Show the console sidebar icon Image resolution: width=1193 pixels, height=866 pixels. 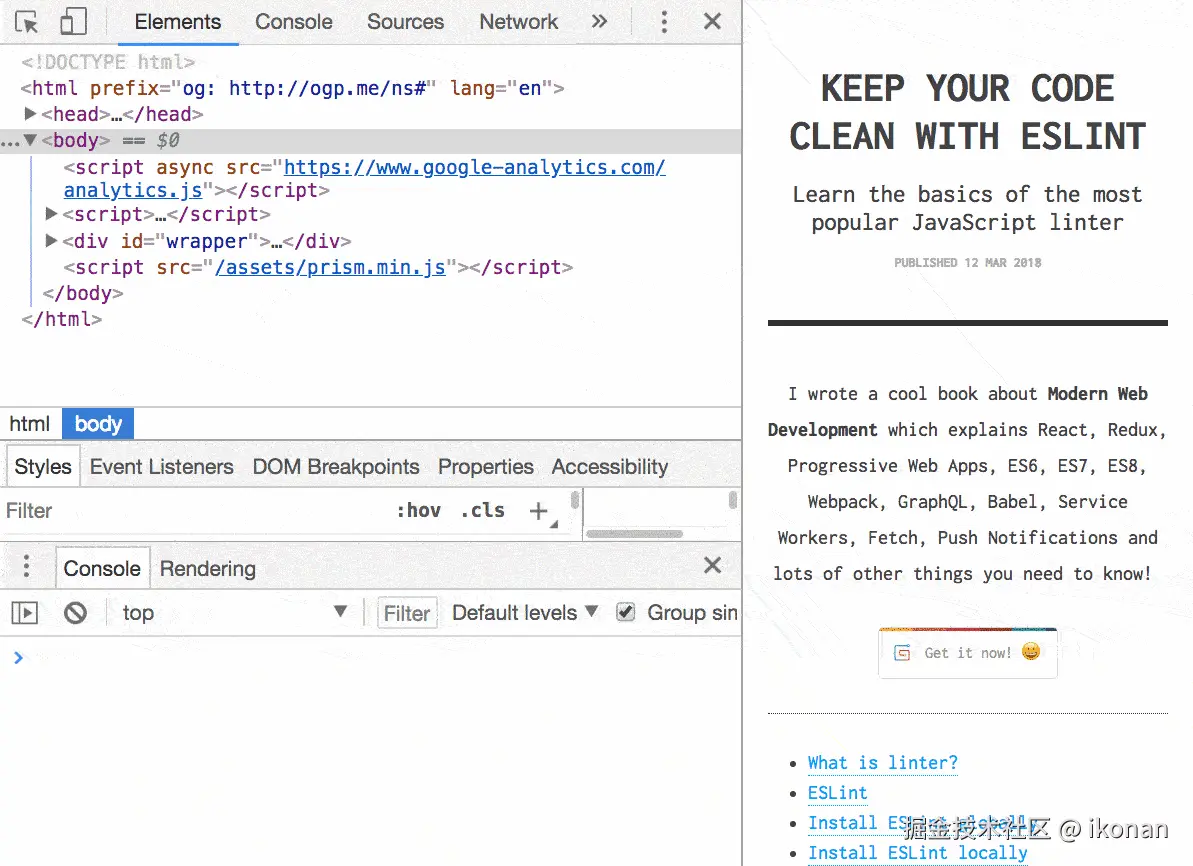(x=24, y=613)
